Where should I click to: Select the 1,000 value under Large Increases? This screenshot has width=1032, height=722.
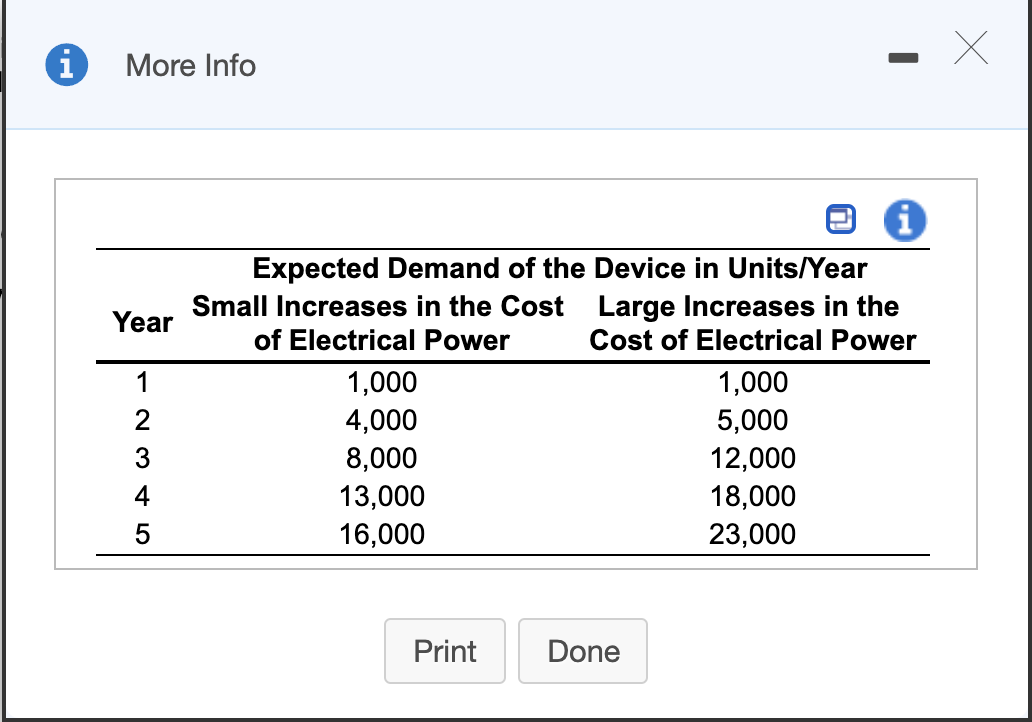(x=753, y=382)
